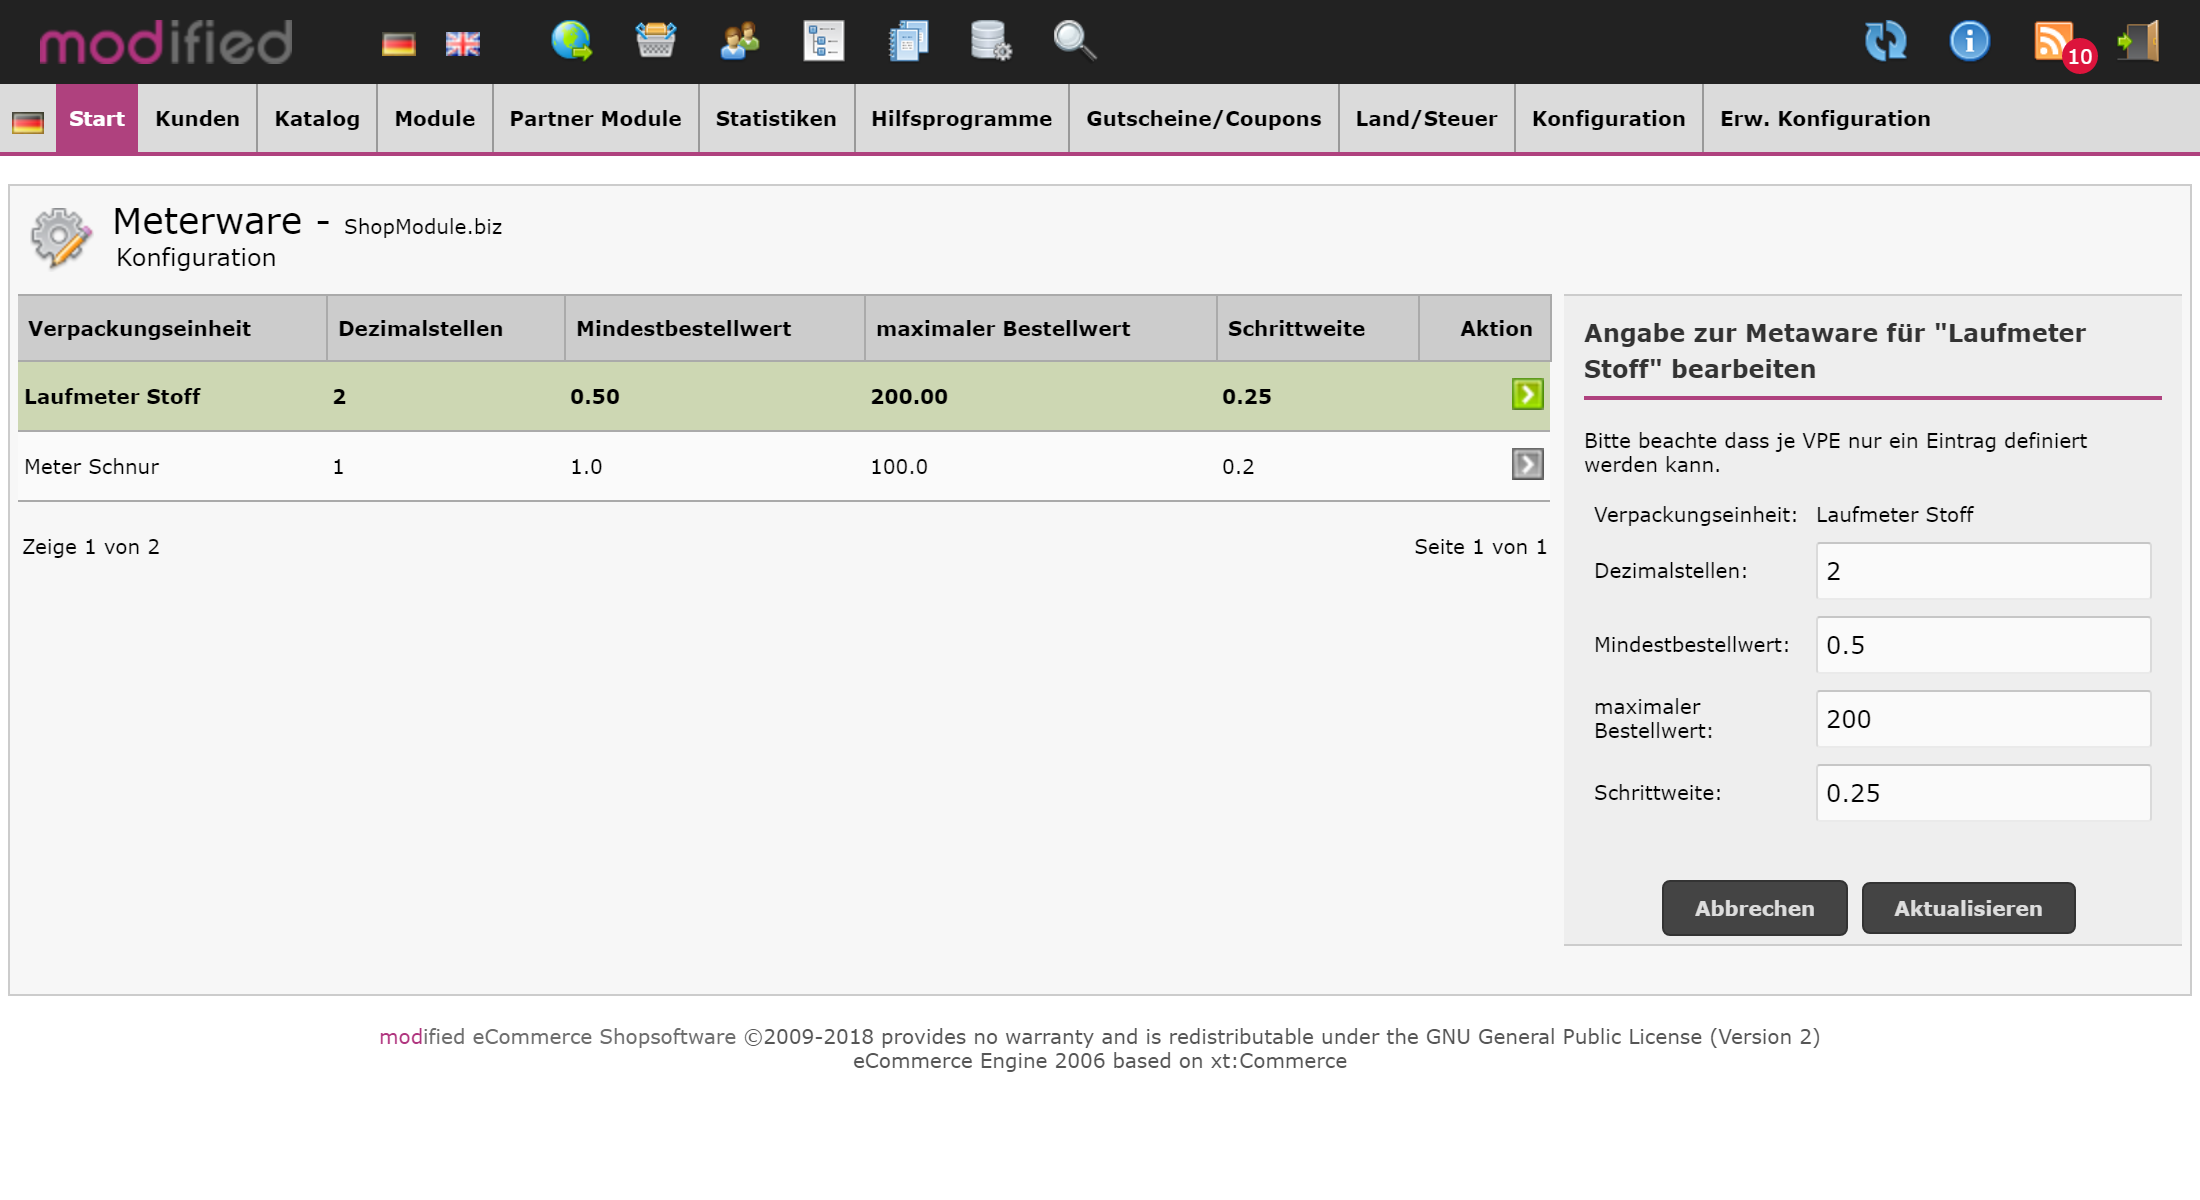
Task: Click the Aktualisieren button
Action: tap(1967, 908)
